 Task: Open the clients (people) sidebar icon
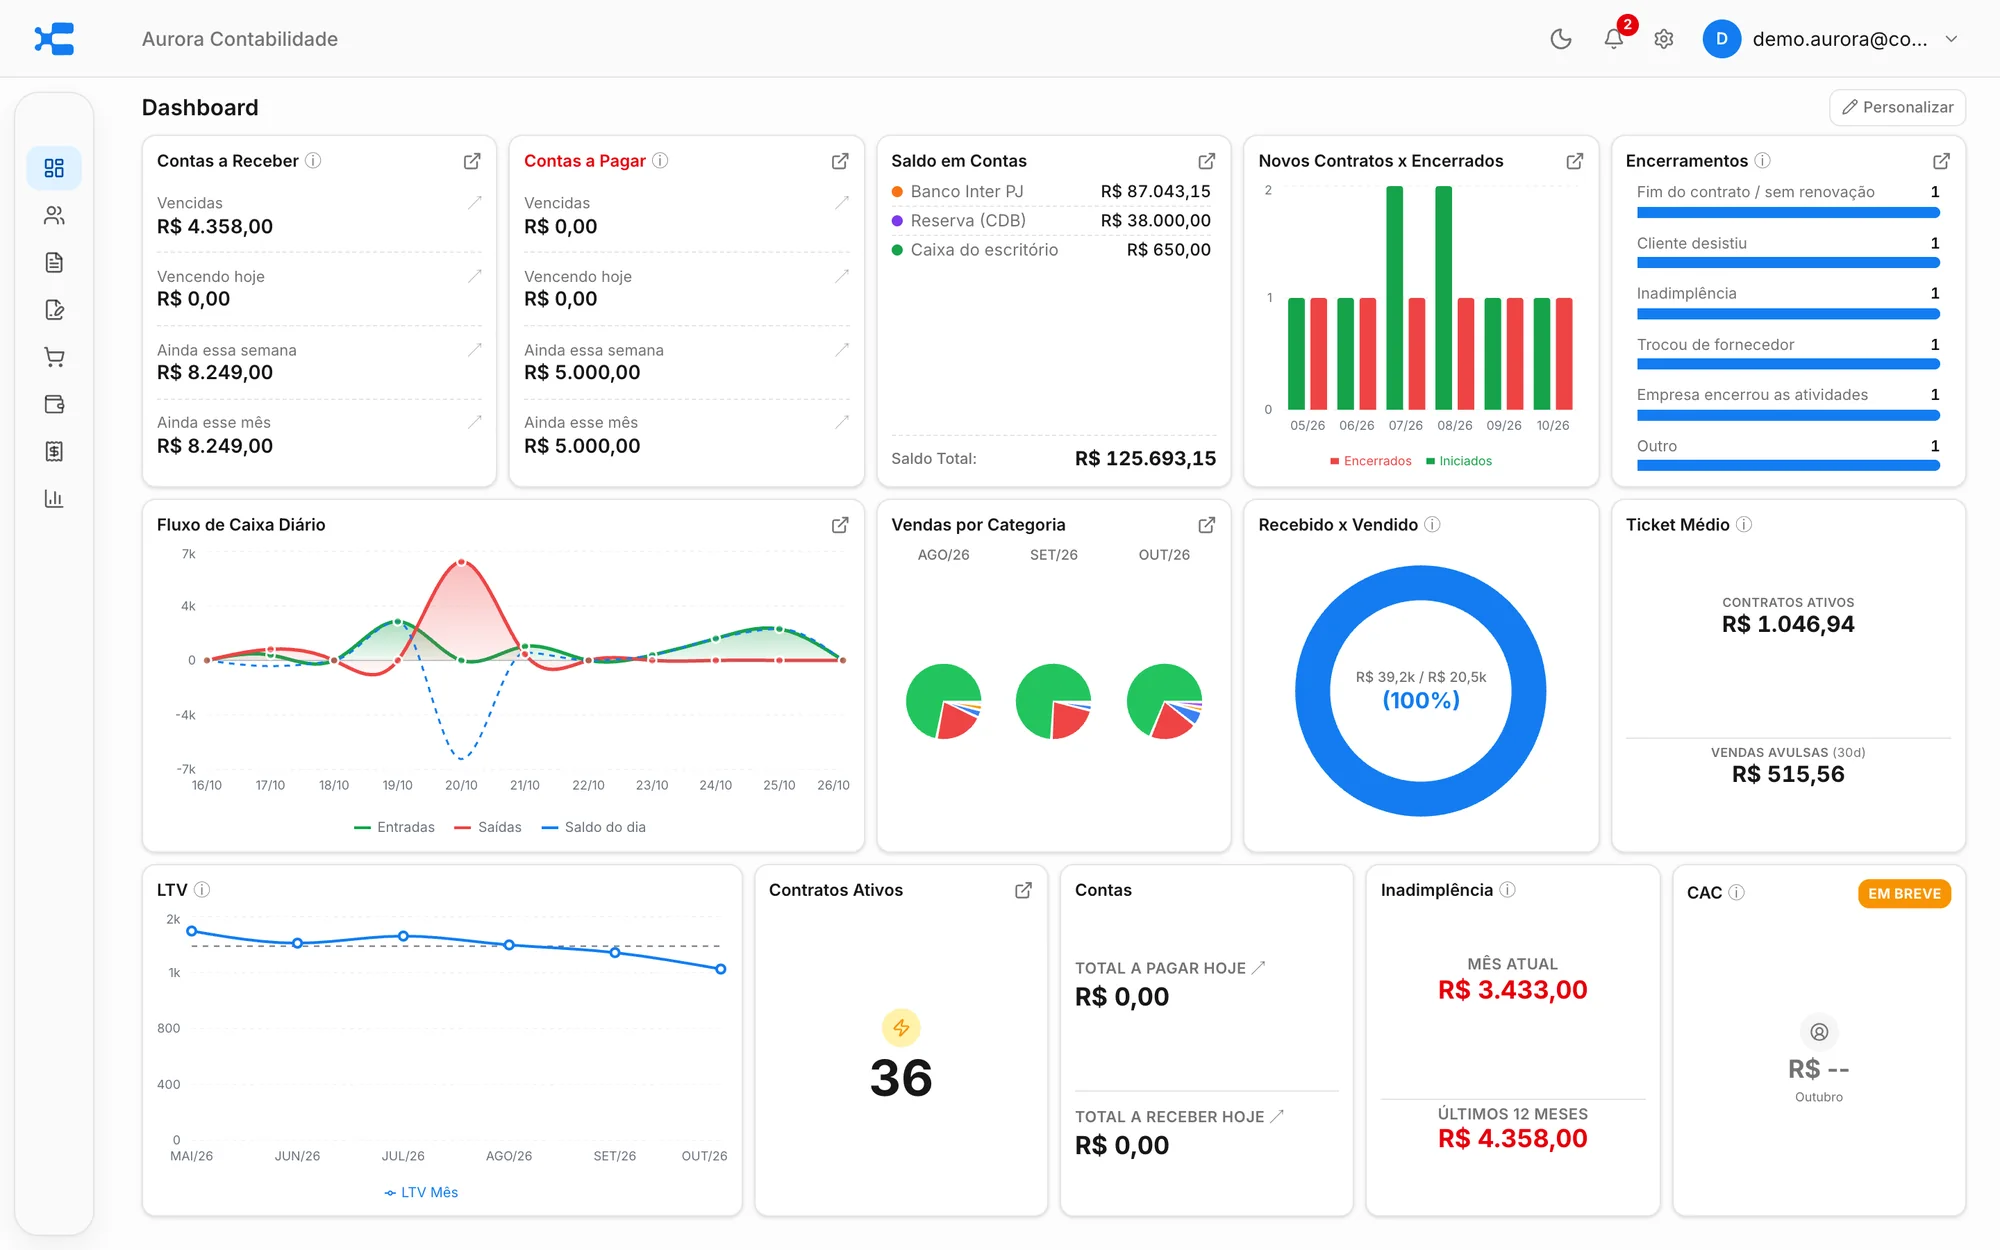[x=54, y=215]
